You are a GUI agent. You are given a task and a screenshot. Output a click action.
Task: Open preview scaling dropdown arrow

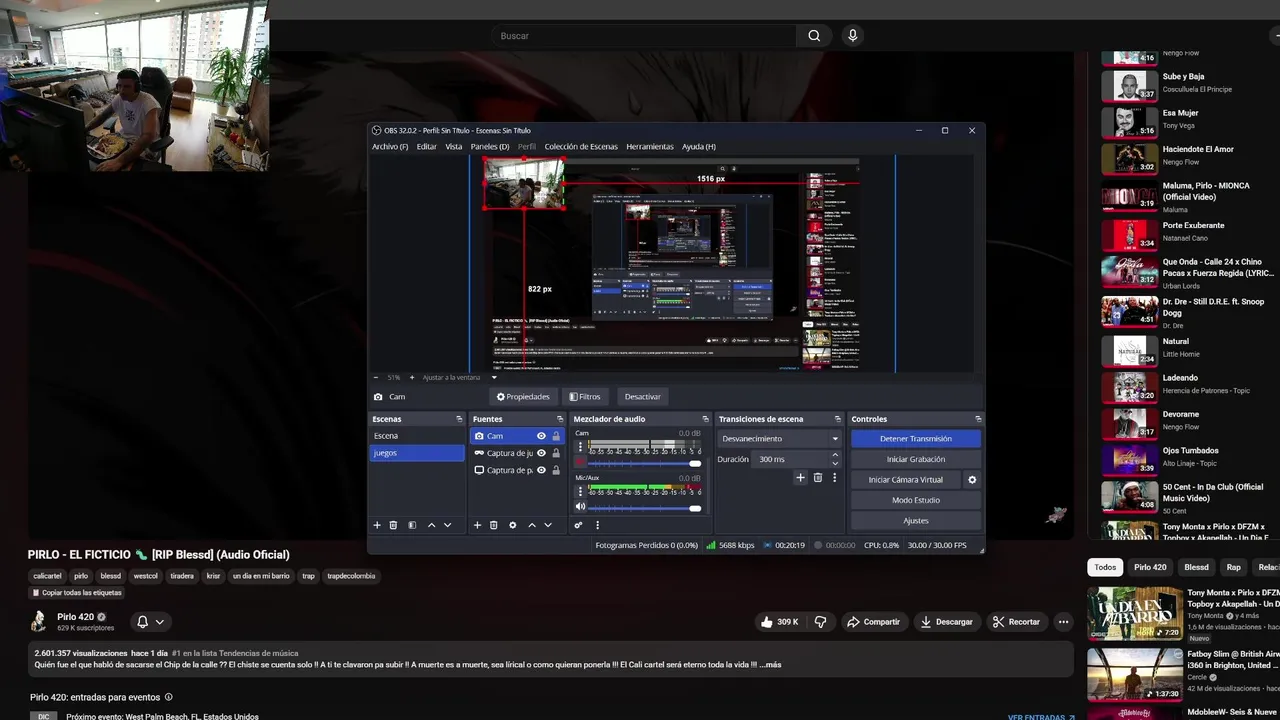[x=494, y=377]
